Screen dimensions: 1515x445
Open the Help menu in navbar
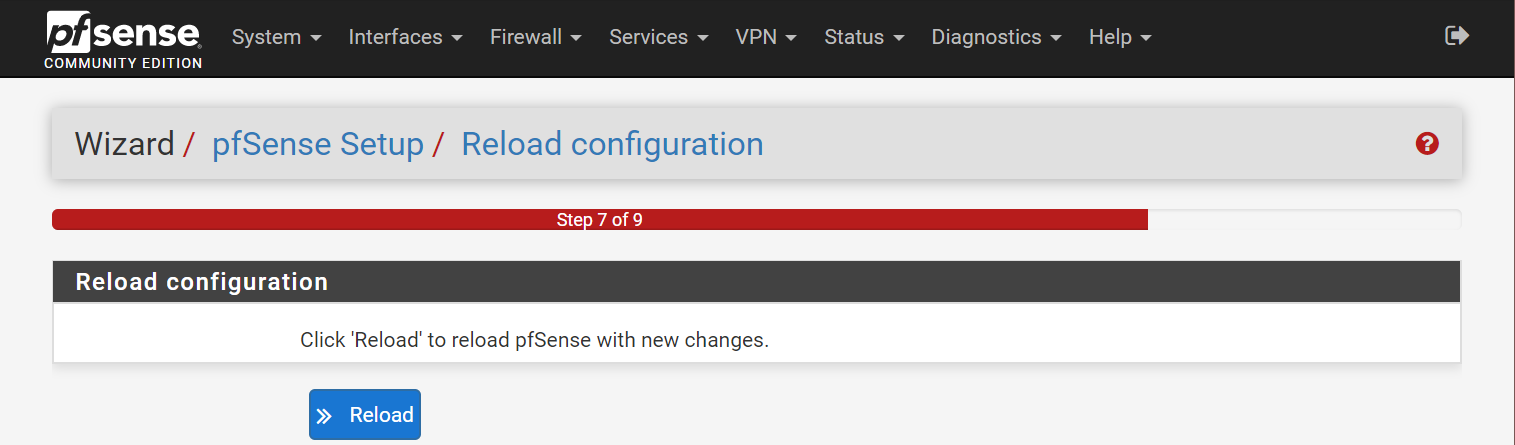point(1120,37)
